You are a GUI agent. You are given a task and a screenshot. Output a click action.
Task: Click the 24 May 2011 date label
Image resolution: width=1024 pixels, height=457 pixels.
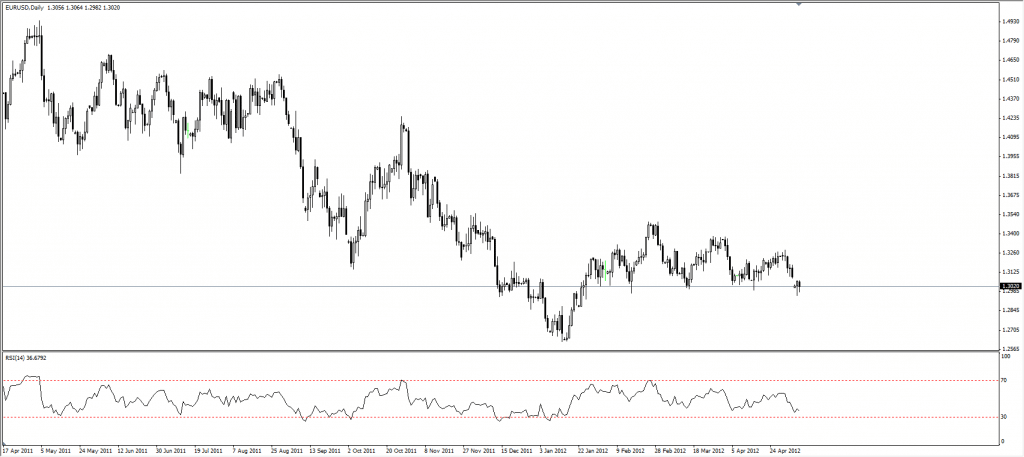click(95, 450)
